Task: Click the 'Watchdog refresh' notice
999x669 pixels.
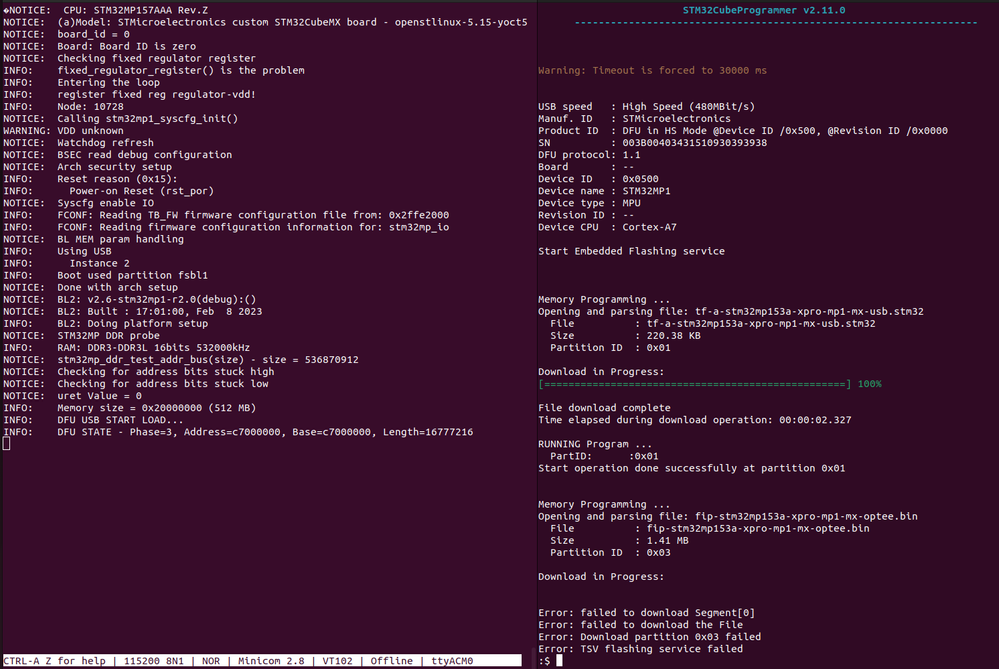Action: coord(78,143)
